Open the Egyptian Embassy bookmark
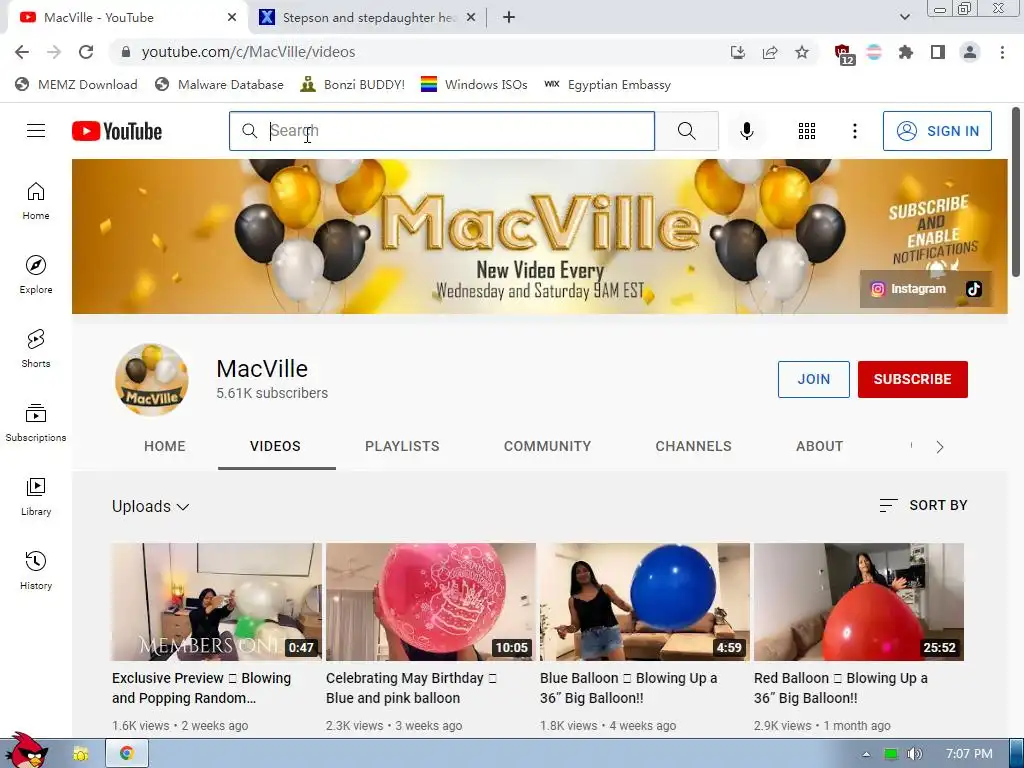The image size is (1024, 768). 607,84
